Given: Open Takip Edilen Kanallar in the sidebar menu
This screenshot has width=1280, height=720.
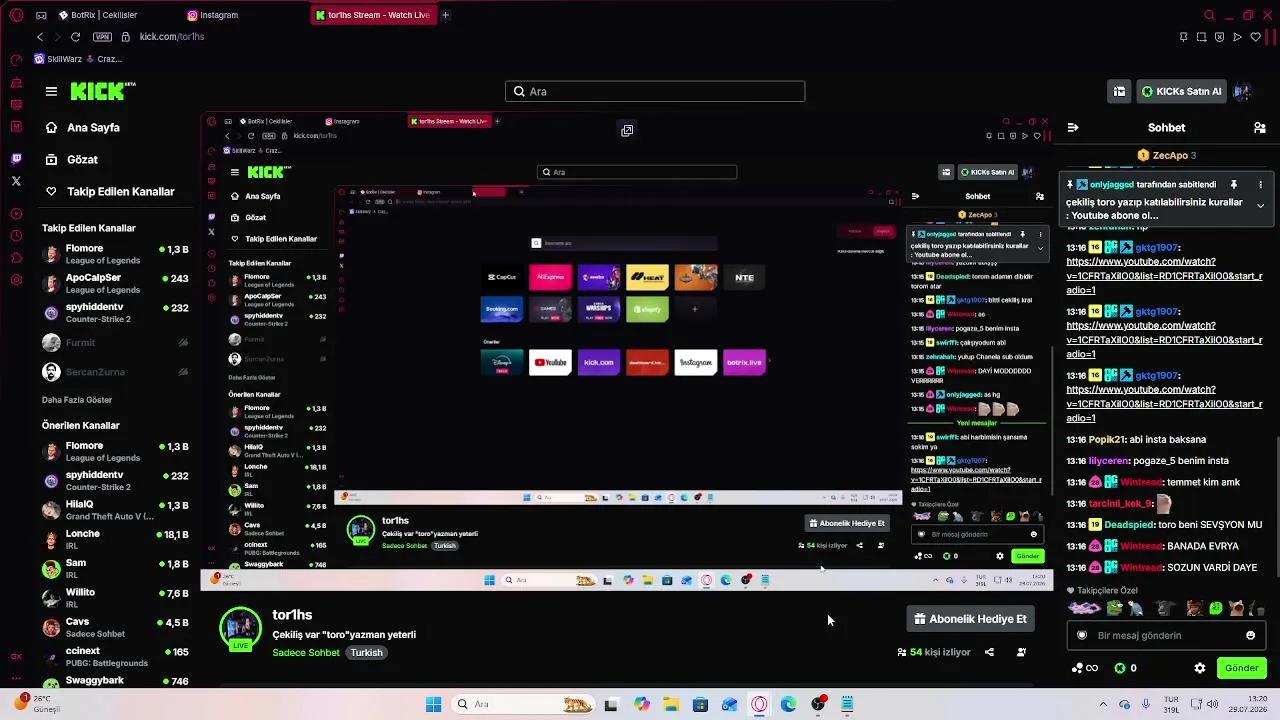Looking at the screenshot, I should (110, 191).
